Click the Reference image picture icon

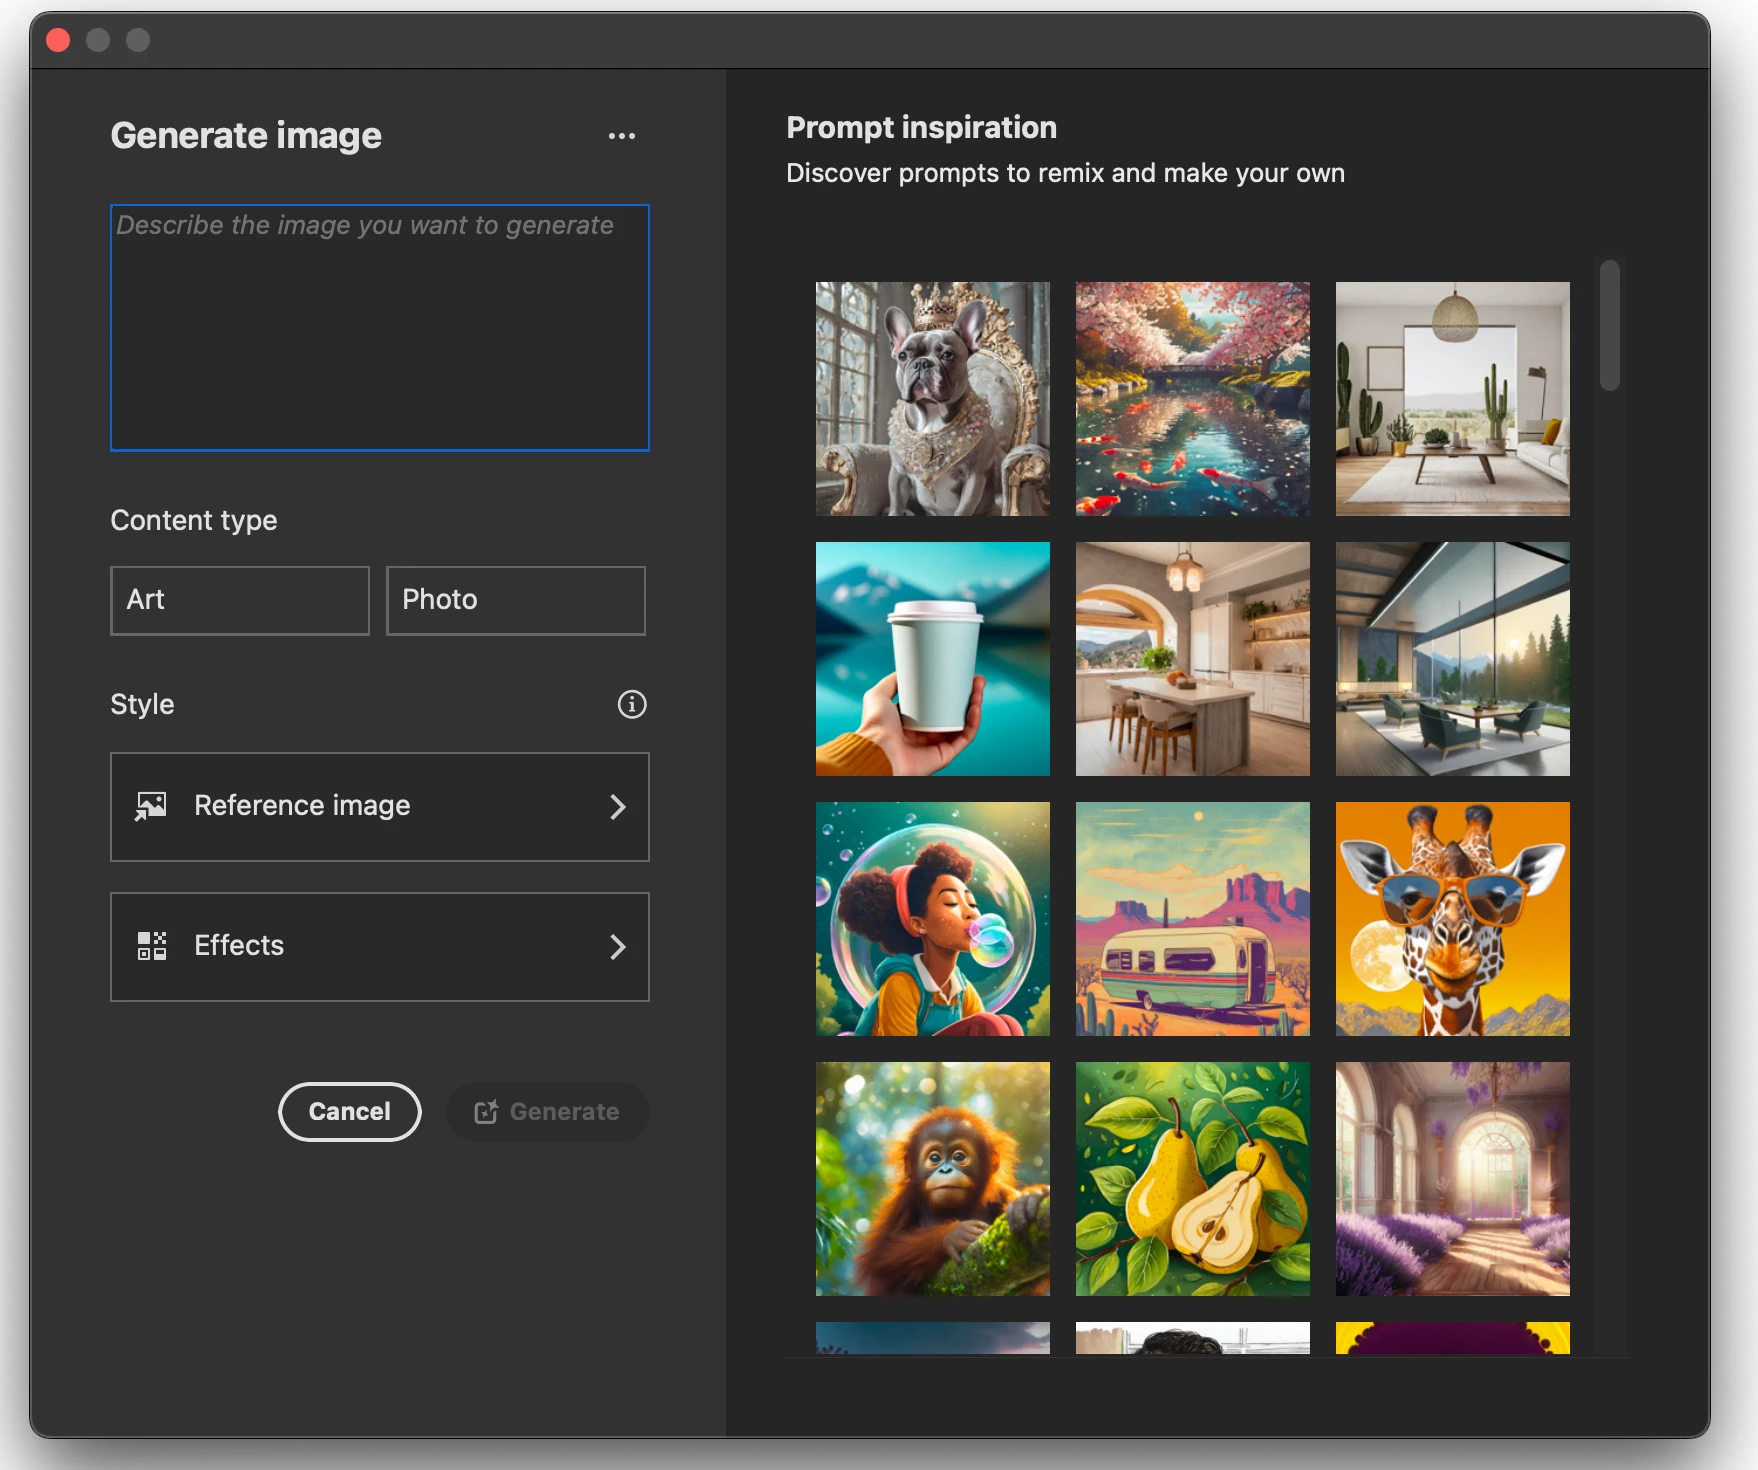(x=151, y=806)
